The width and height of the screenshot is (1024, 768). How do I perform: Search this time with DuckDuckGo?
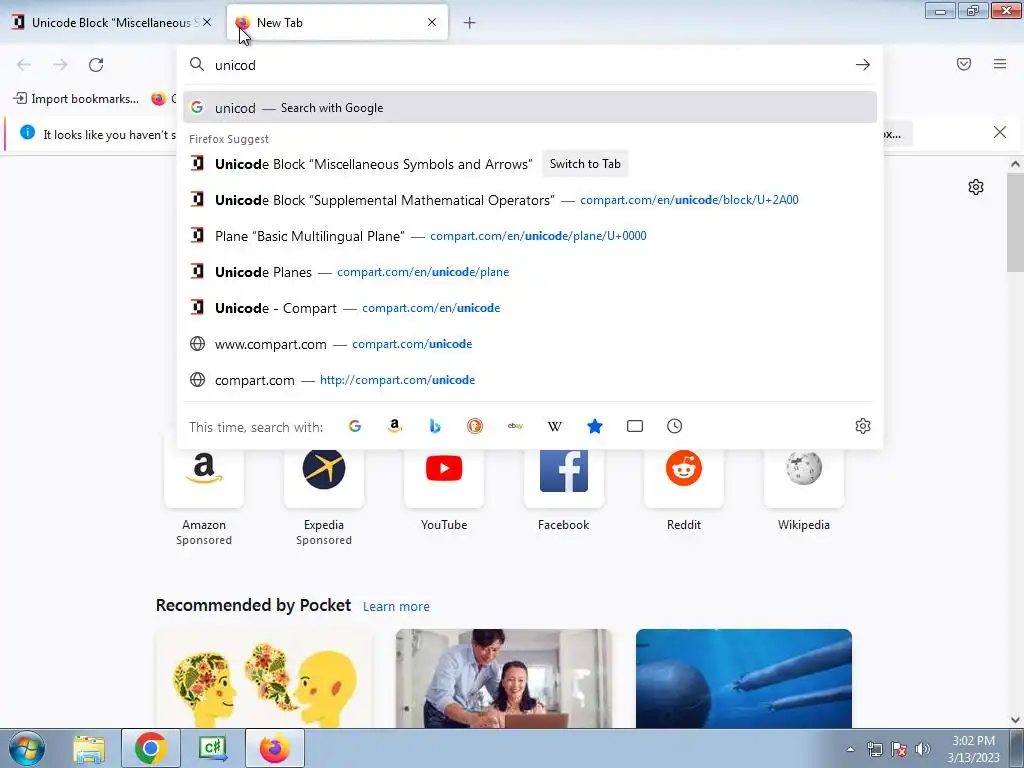click(x=475, y=426)
